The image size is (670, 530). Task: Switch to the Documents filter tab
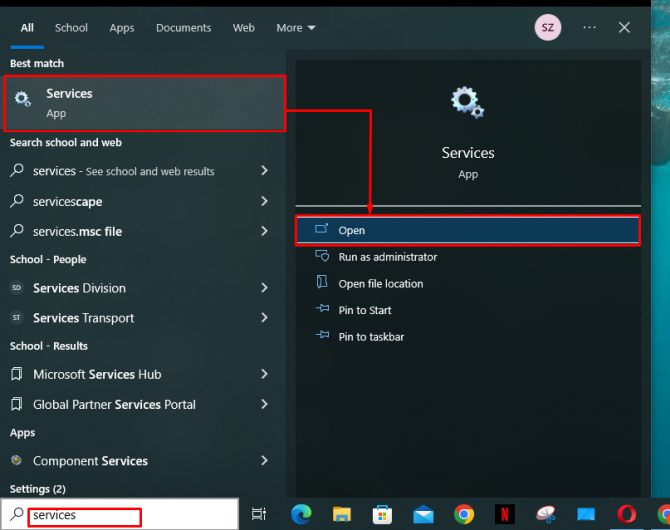[183, 28]
